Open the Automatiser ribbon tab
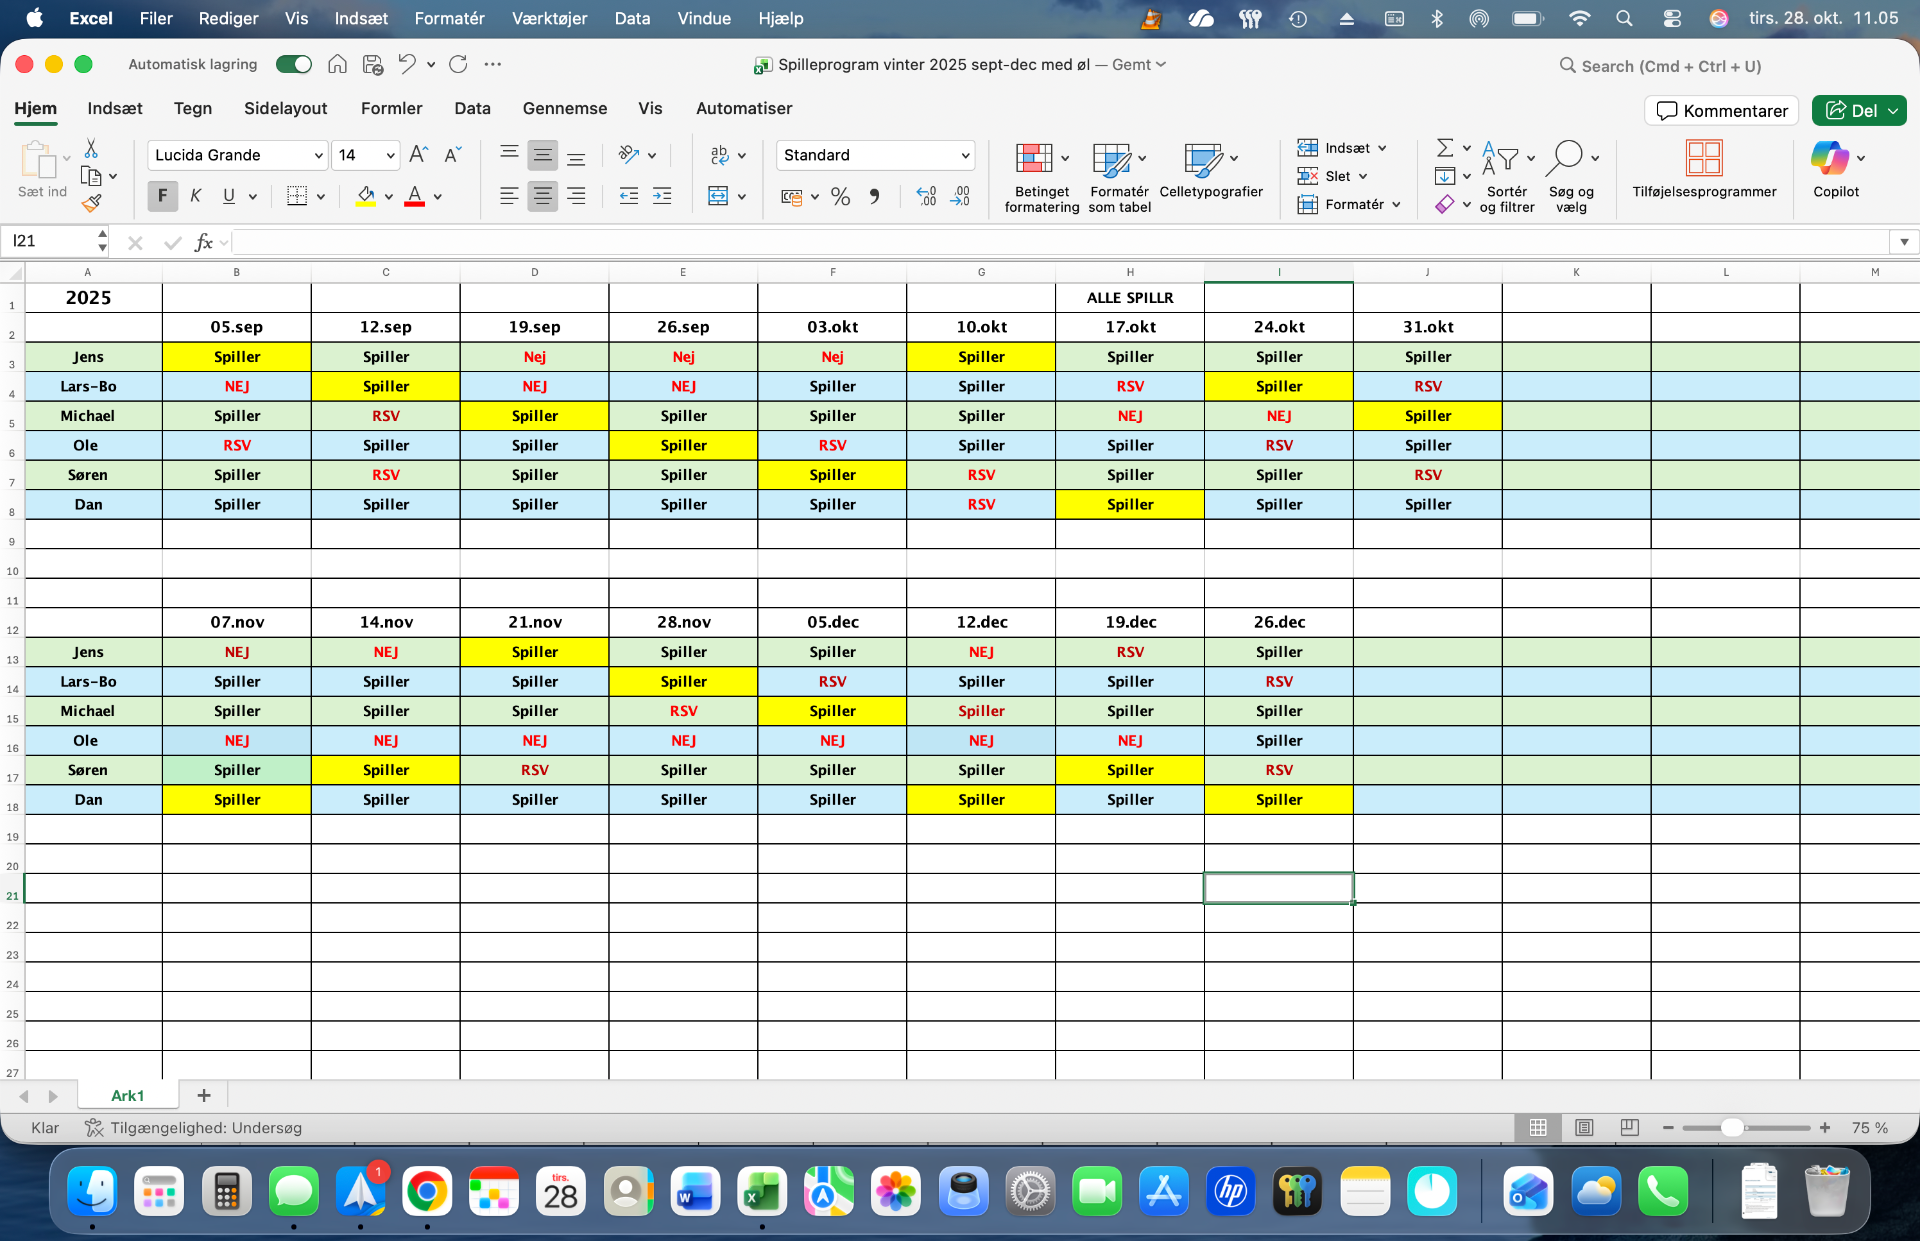The height and width of the screenshot is (1241, 1920). (x=744, y=108)
